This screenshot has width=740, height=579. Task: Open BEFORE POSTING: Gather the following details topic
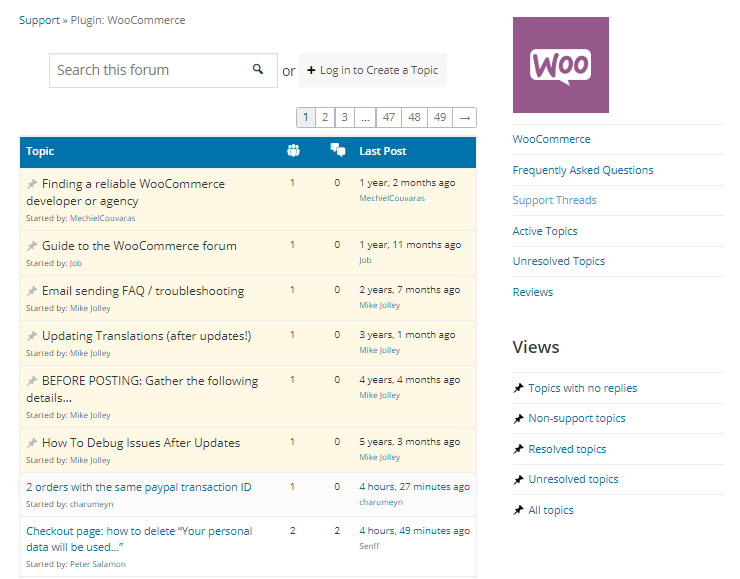tap(142, 389)
